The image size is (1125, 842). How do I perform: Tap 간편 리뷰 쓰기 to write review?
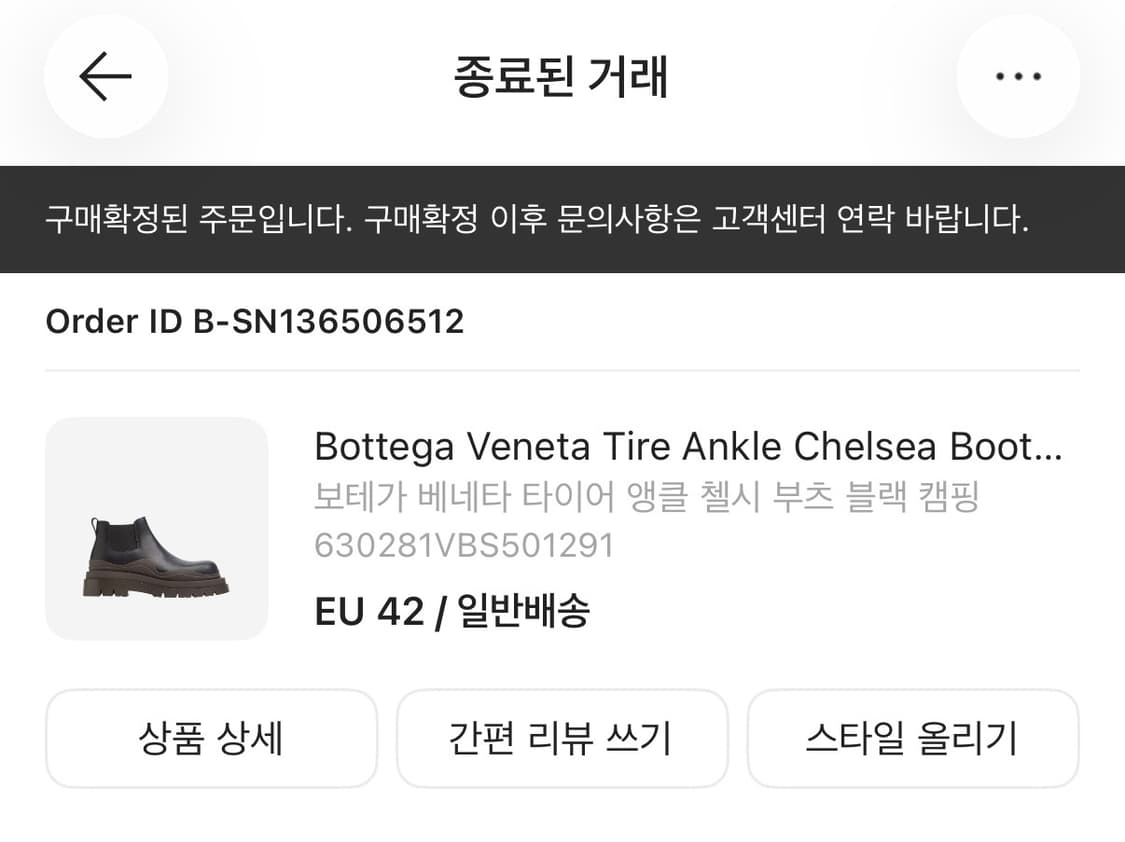point(562,738)
